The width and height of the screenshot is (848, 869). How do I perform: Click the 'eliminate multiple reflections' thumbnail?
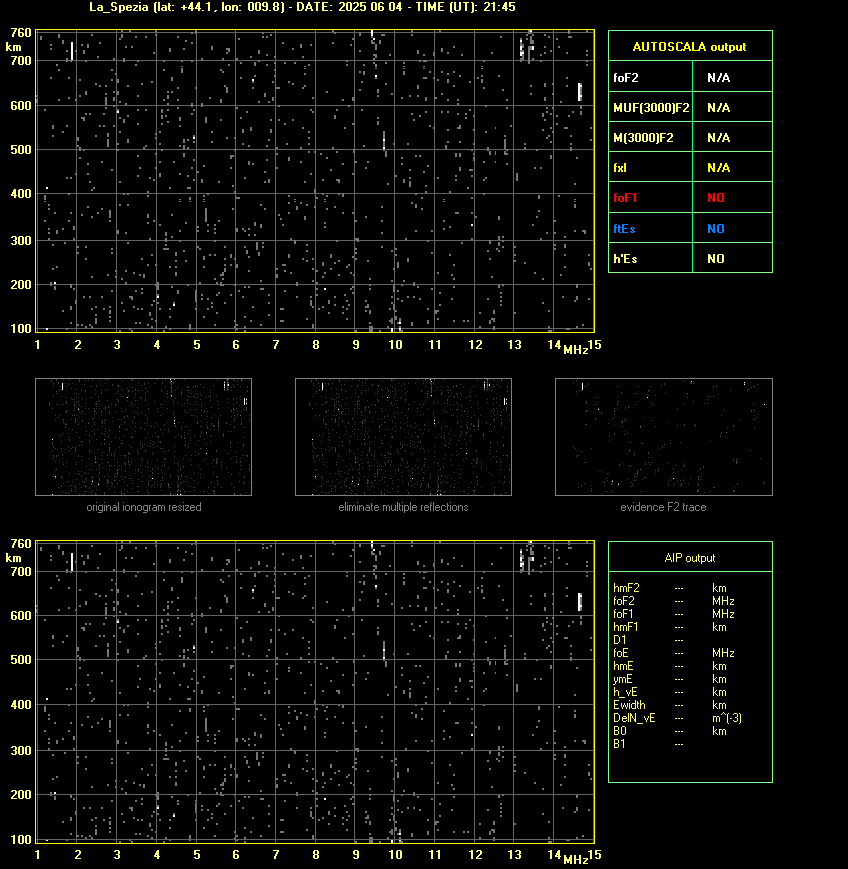tap(403, 437)
